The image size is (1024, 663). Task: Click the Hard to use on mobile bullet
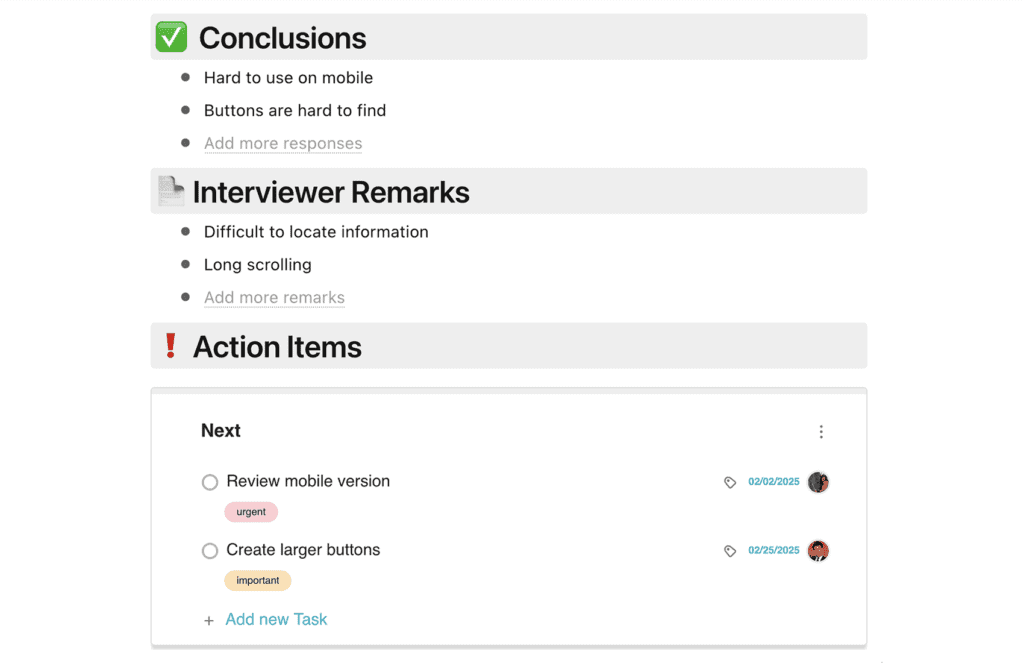click(288, 78)
